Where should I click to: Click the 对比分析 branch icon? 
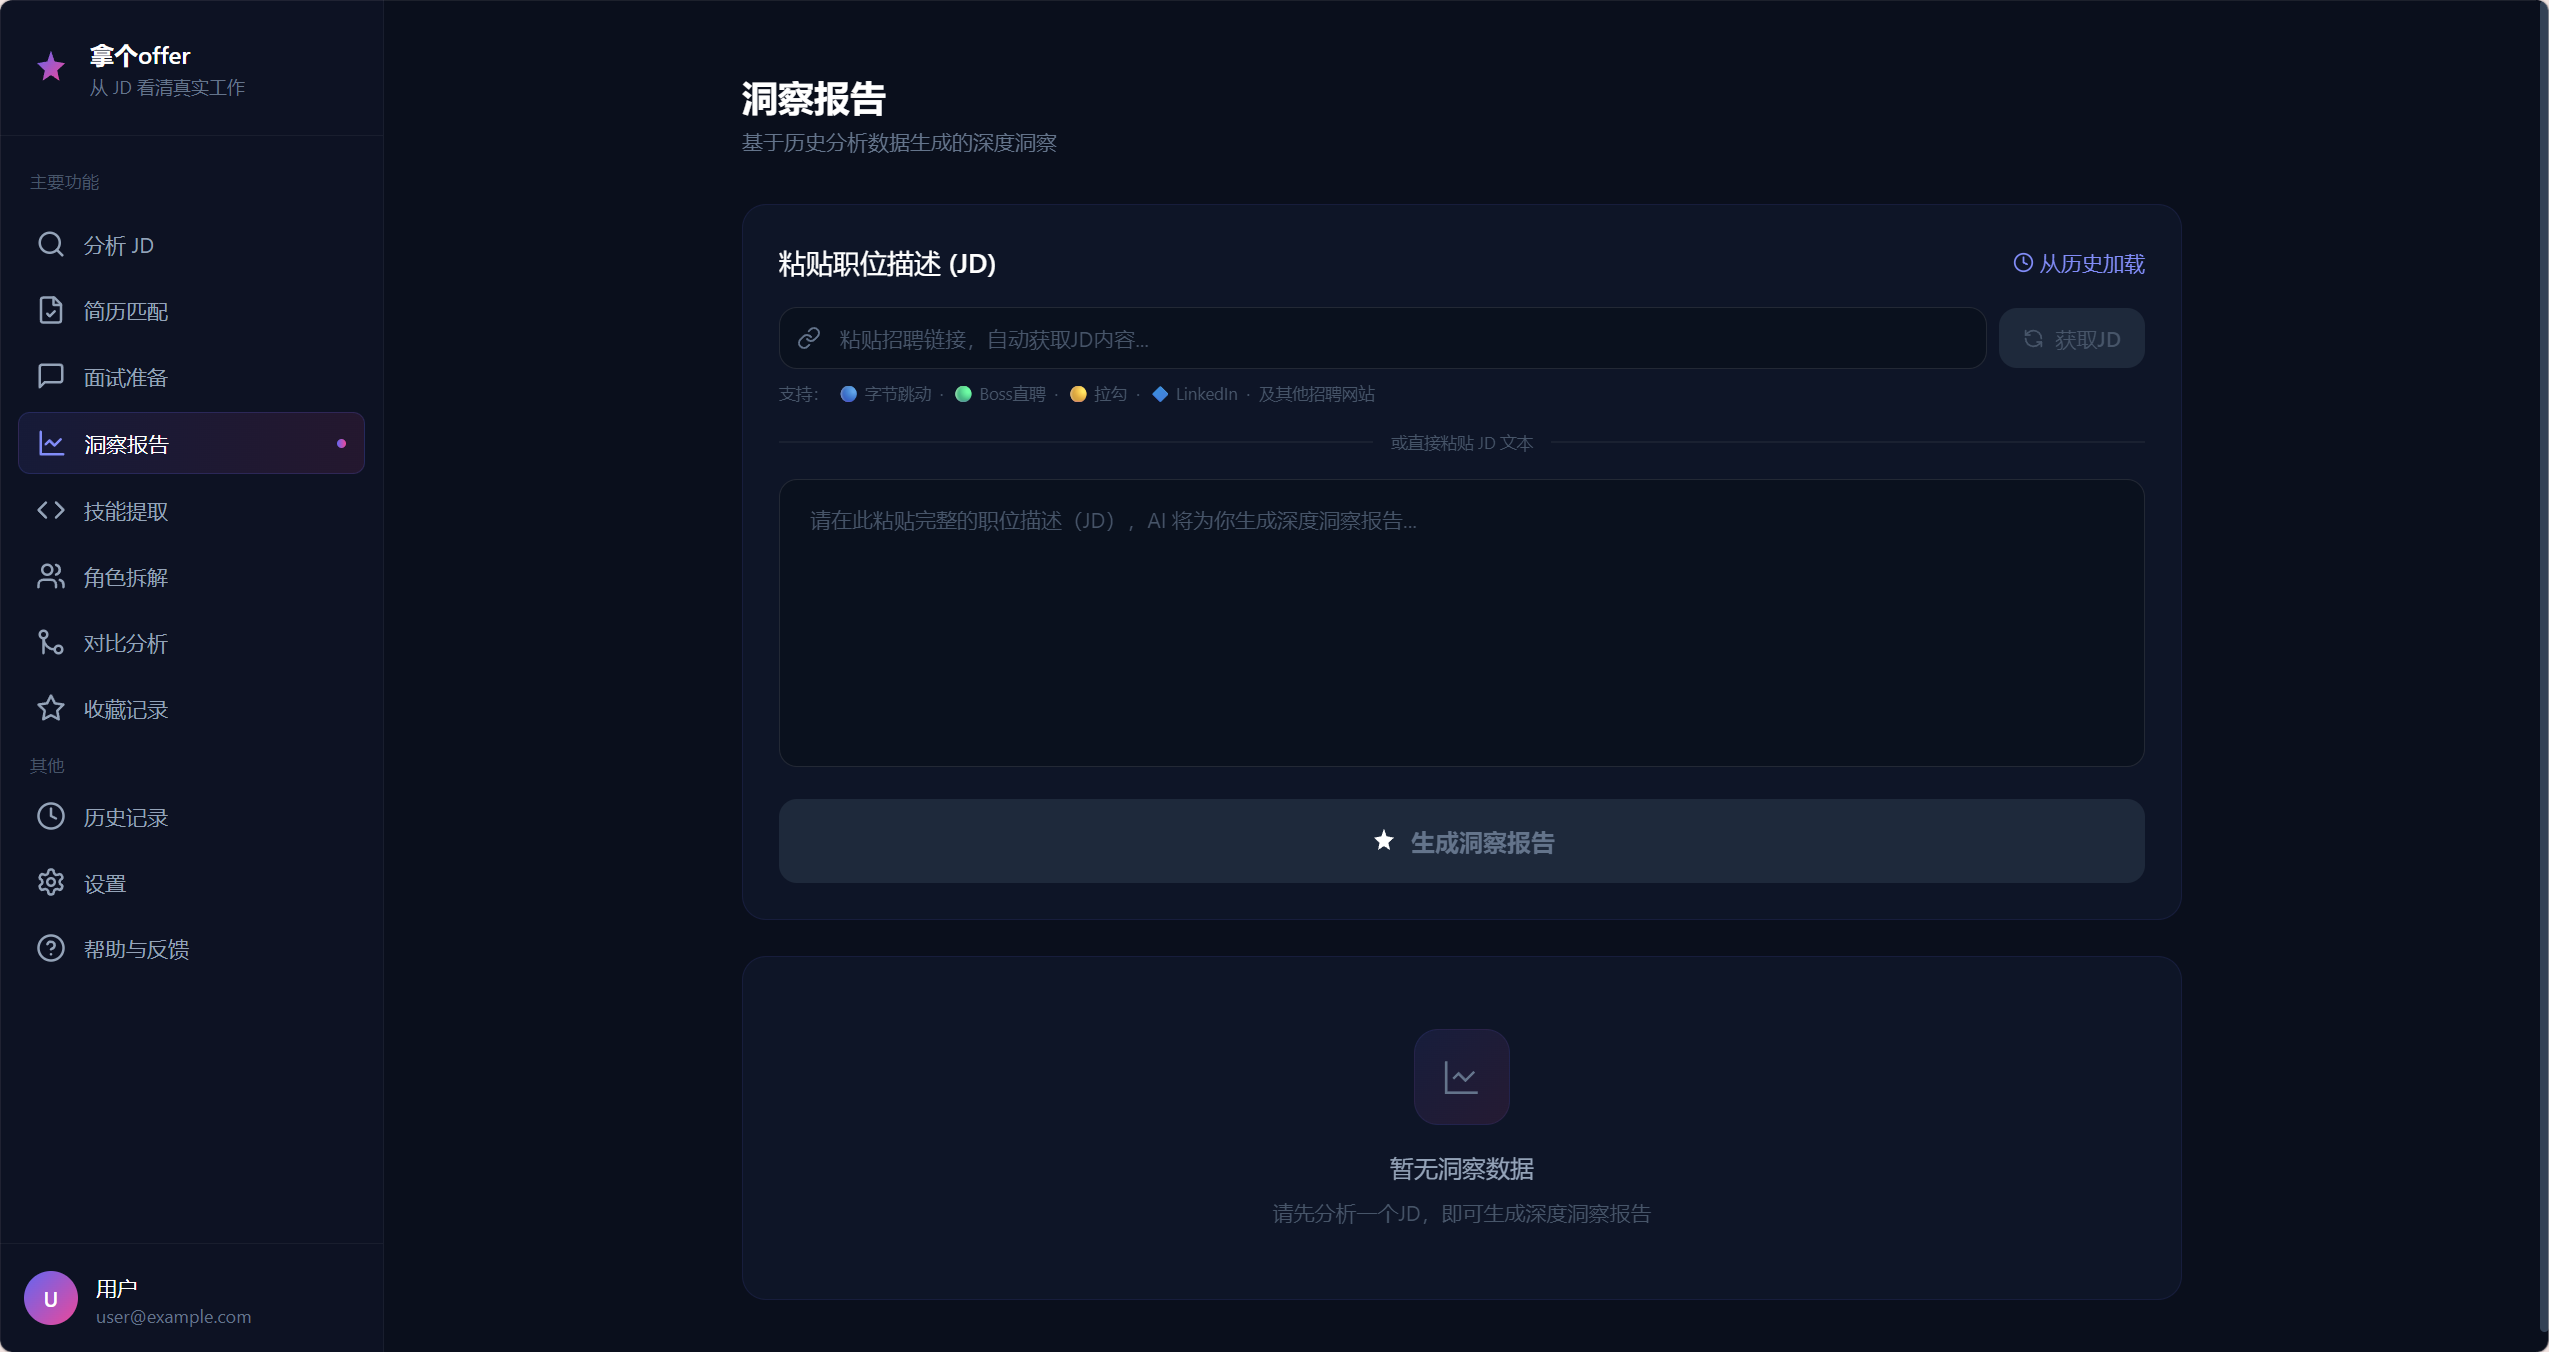pyautogui.click(x=51, y=643)
